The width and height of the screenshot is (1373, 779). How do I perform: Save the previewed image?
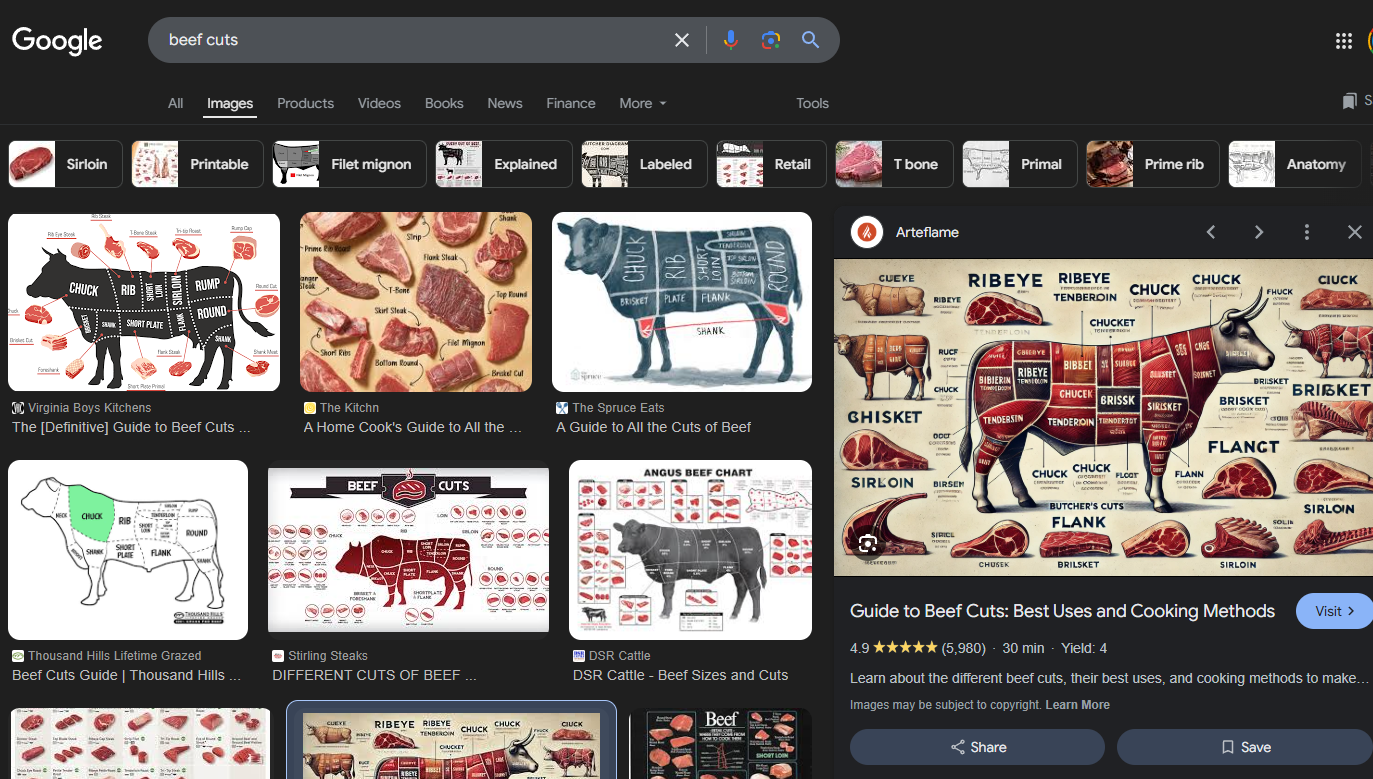pyautogui.click(x=1245, y=747)
